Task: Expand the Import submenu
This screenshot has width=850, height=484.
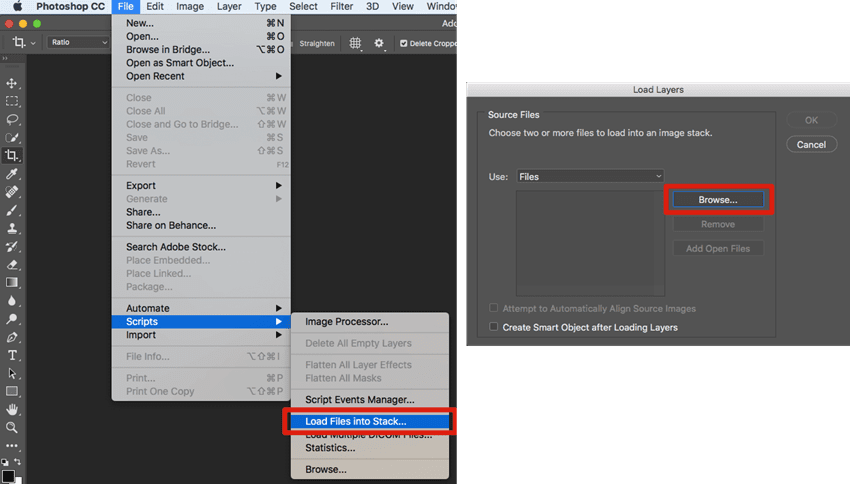Action: click(201, 335)
